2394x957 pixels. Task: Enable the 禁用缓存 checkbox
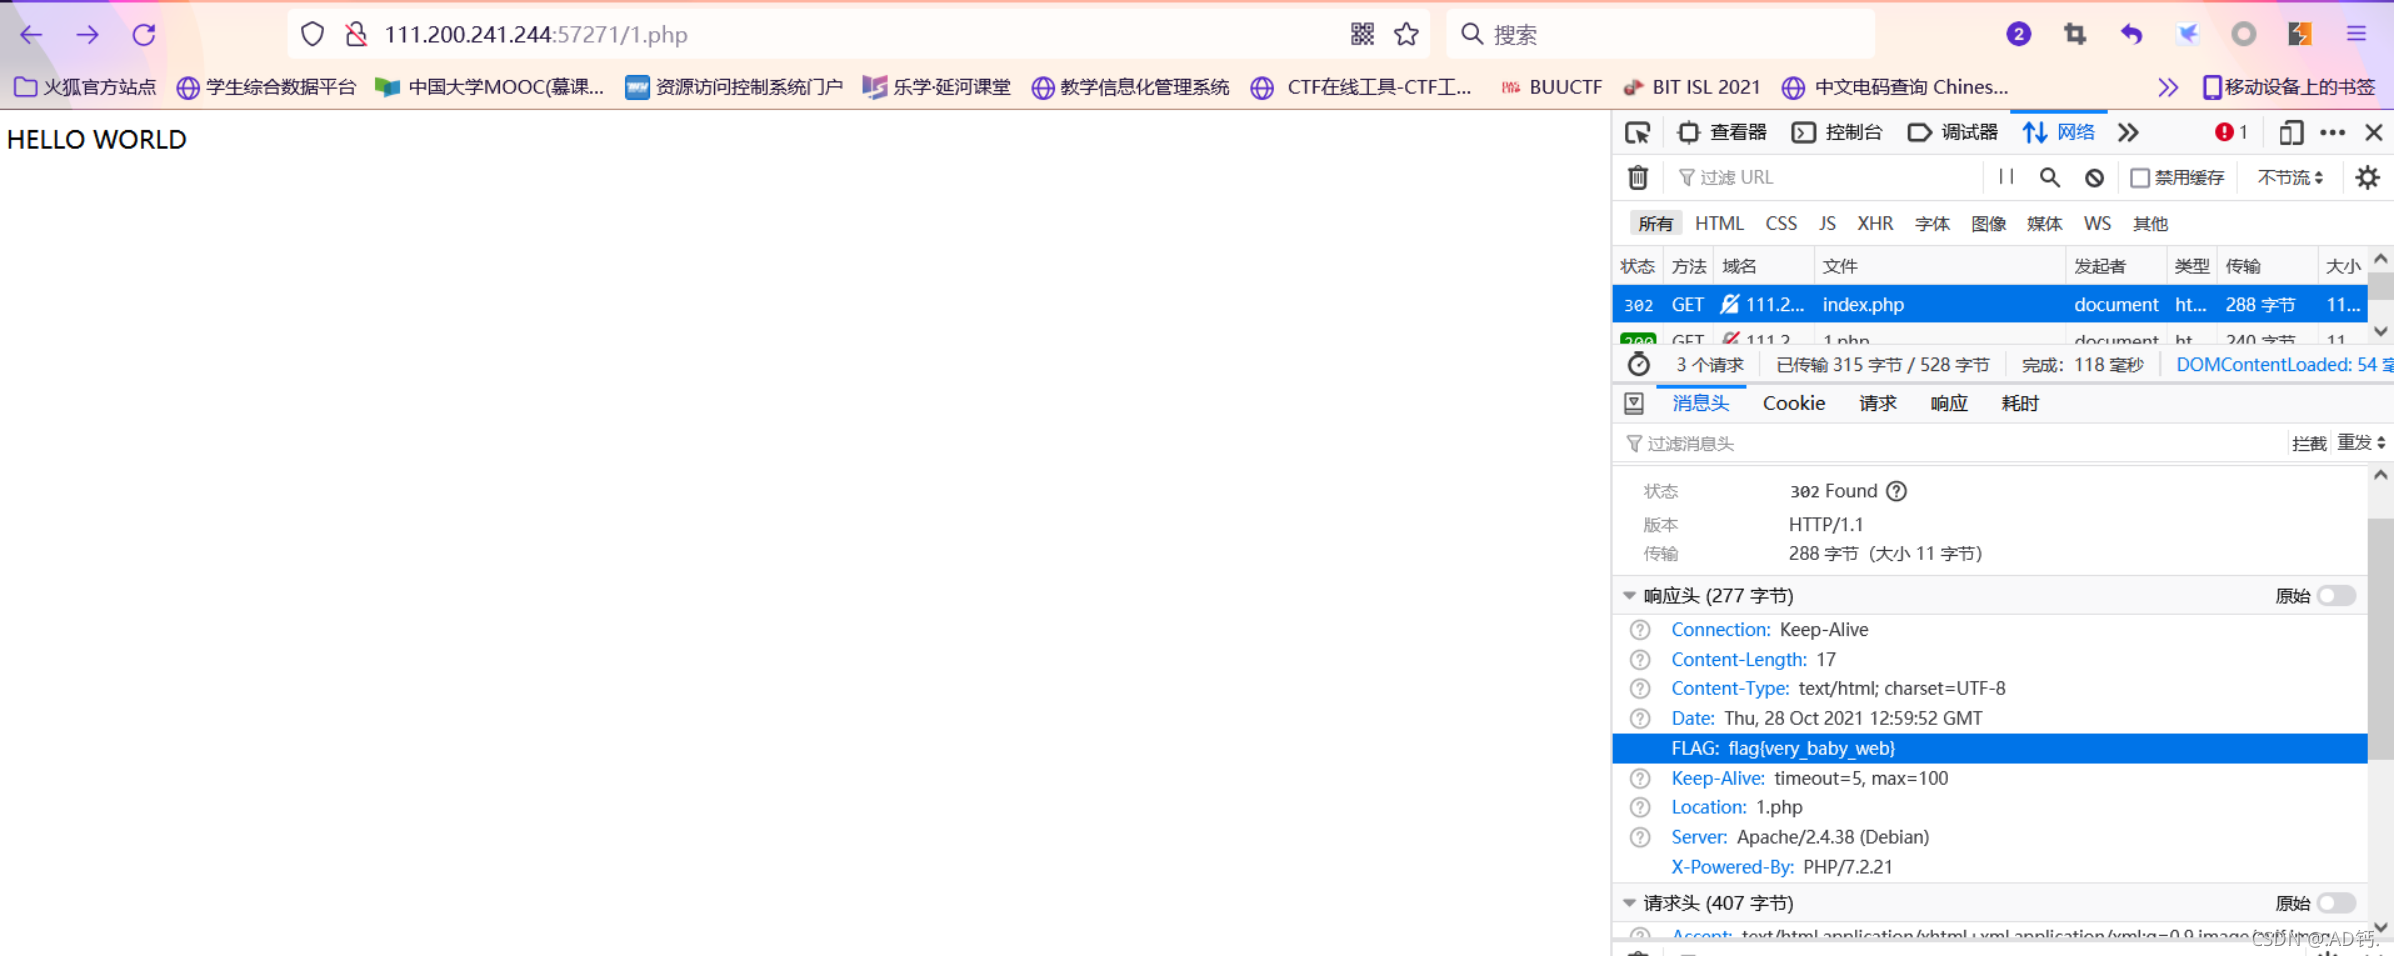point(2140,177)
